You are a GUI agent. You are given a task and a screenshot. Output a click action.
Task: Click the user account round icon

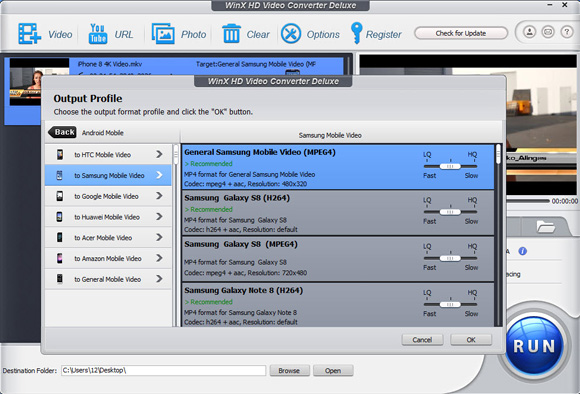click(529, 32)
